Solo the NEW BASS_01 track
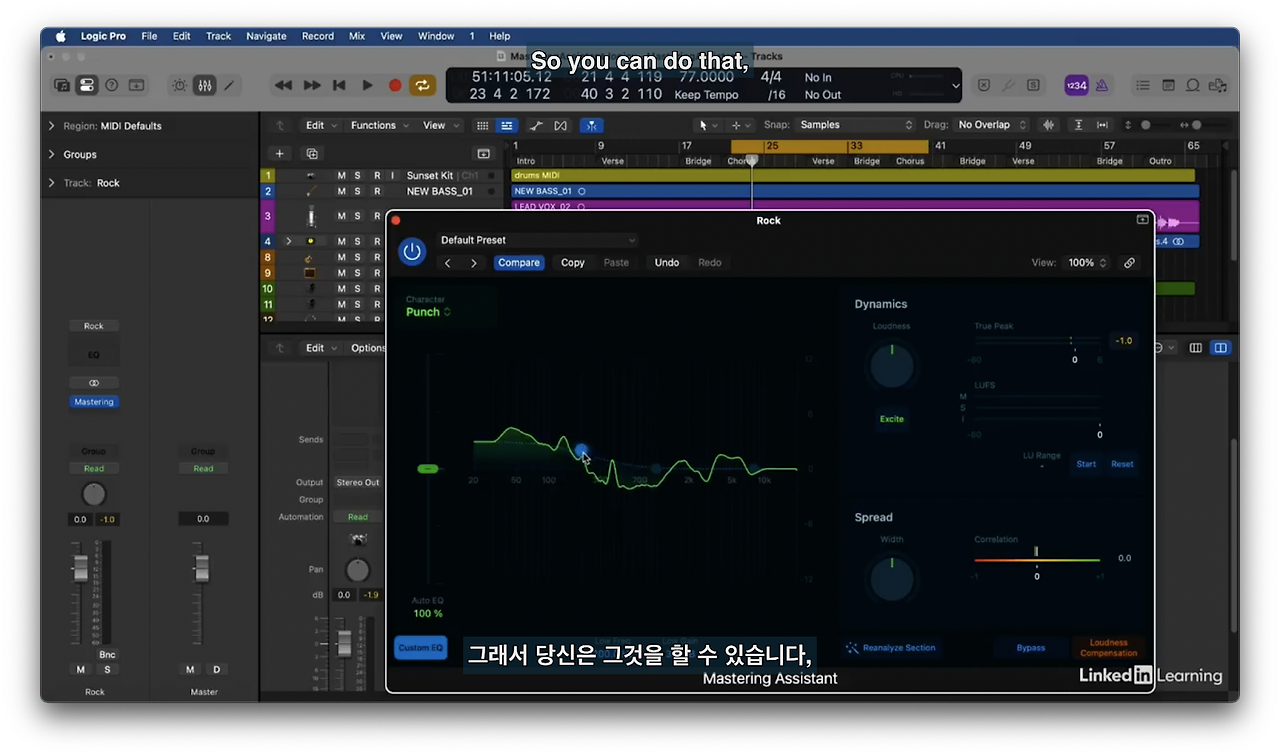Viewport: 1280px width, 756px height. point(357,191)
